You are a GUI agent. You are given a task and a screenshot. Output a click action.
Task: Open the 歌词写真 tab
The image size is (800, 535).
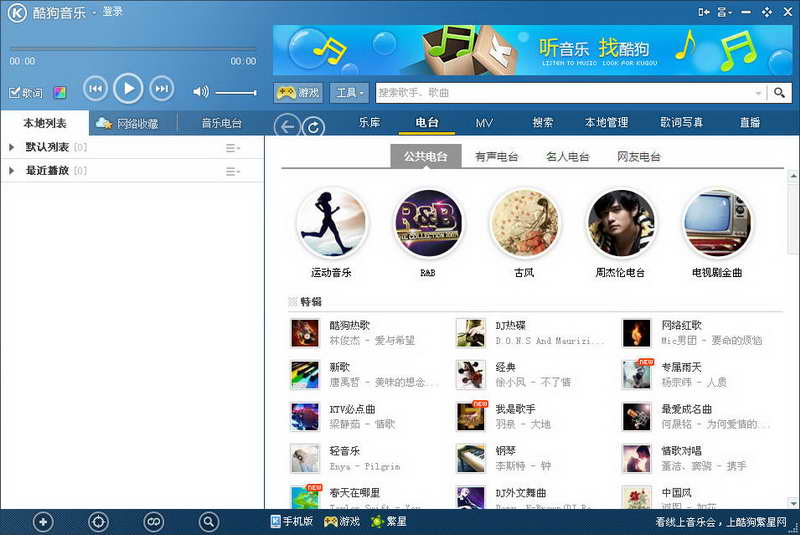(x=681, y=122)
